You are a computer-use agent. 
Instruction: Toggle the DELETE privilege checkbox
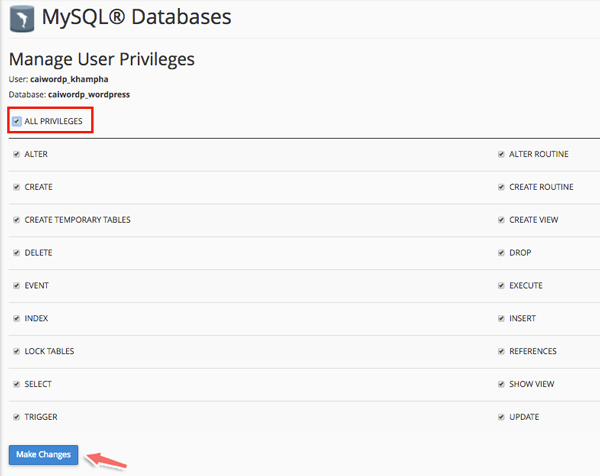point(16,253)
